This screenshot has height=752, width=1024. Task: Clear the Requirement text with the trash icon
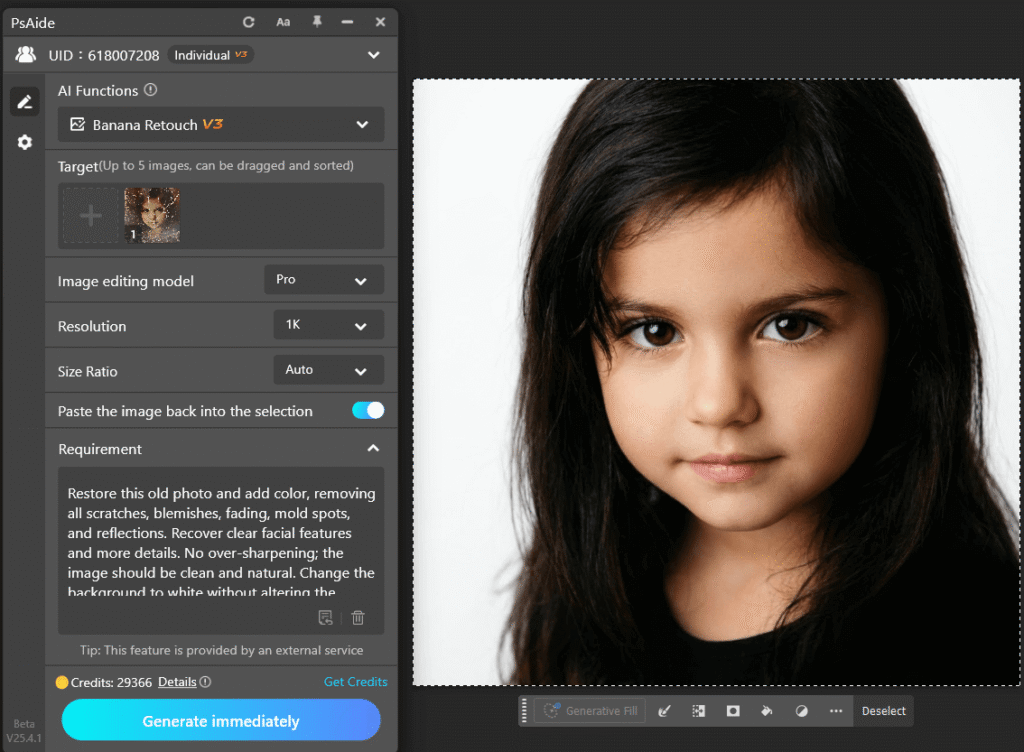[357, 618]
